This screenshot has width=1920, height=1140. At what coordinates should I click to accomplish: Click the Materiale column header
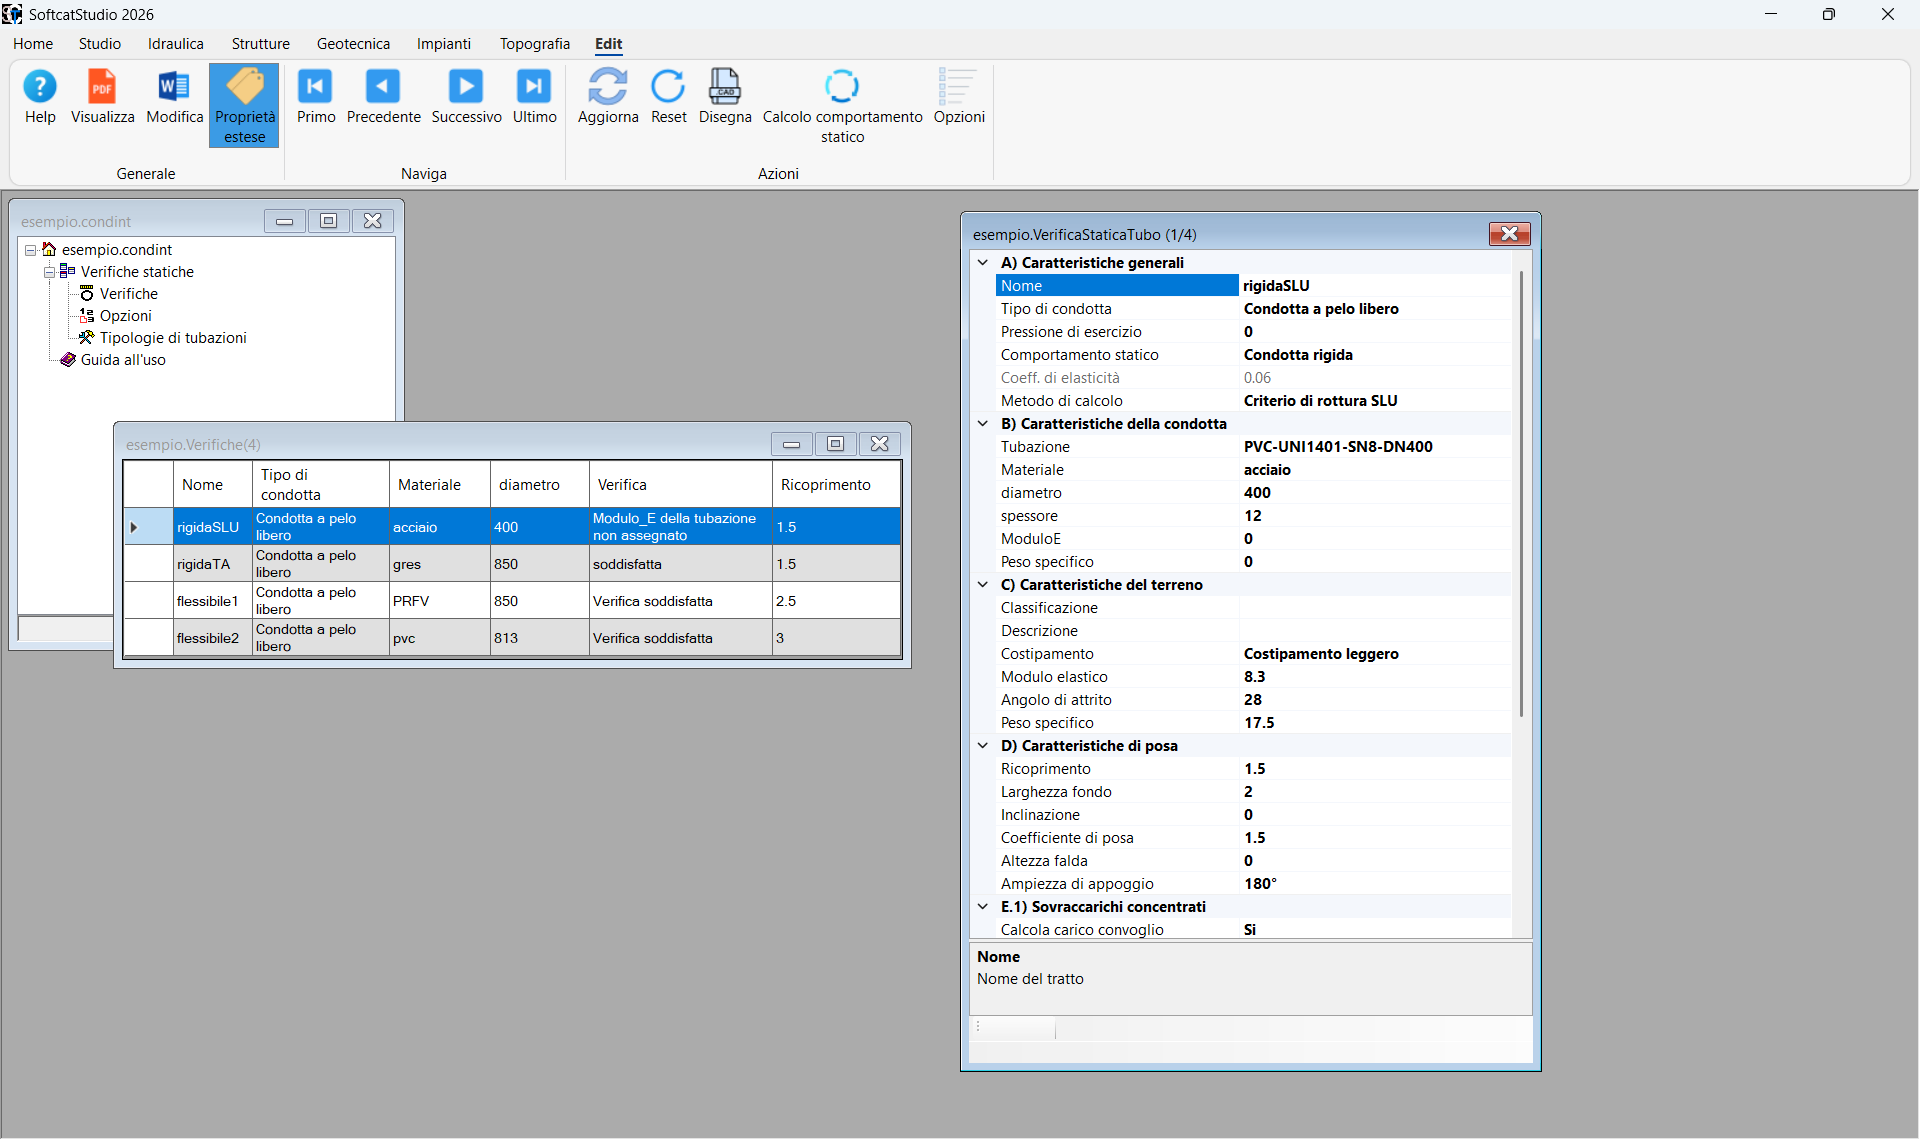(440, 485)
